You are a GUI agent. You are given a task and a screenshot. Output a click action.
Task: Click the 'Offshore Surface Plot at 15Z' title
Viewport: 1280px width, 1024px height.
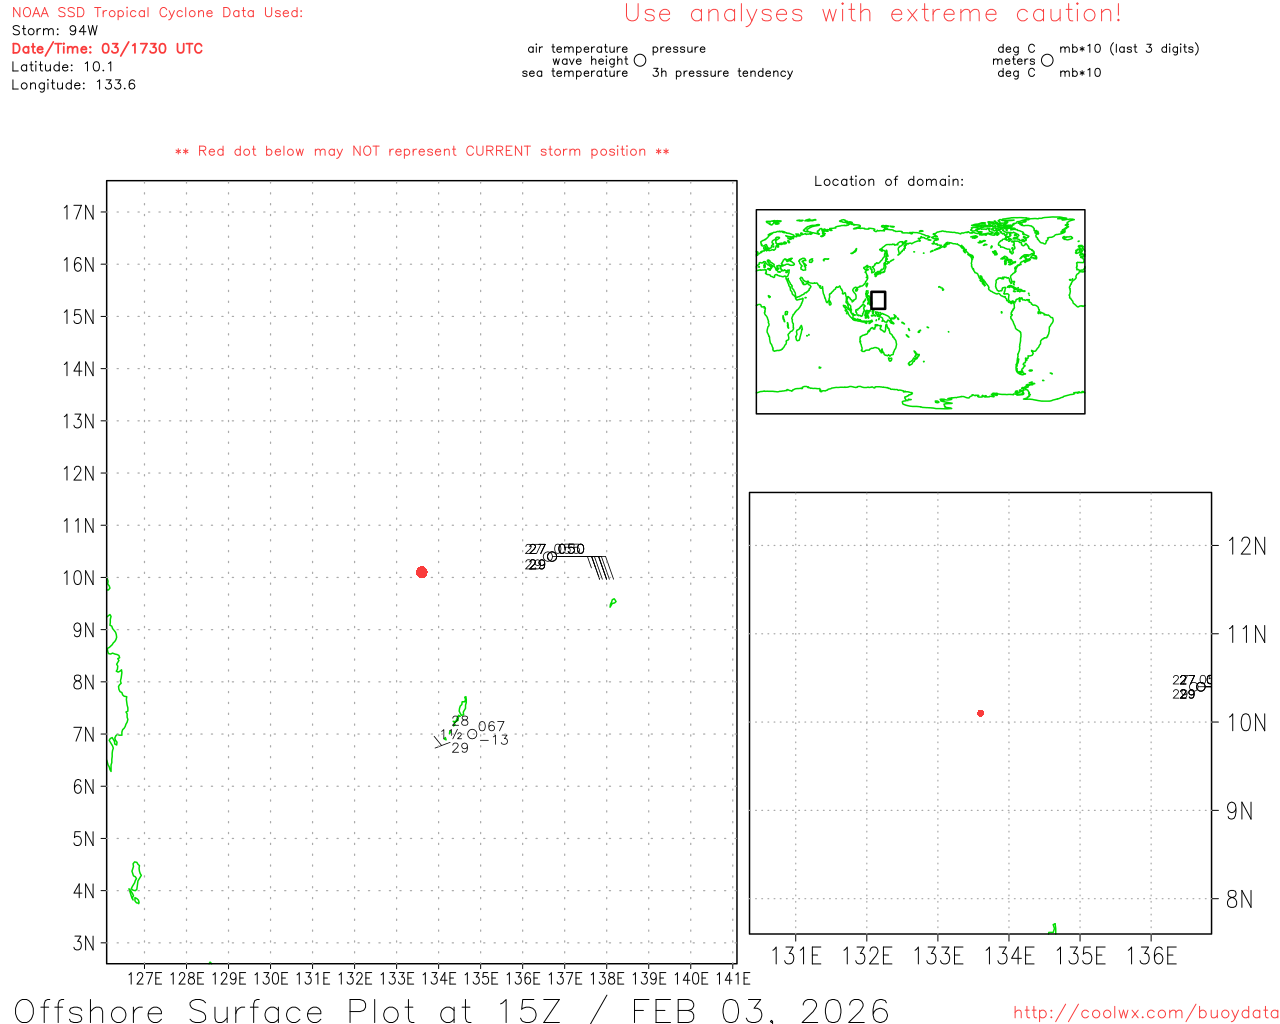[288, 1010]
